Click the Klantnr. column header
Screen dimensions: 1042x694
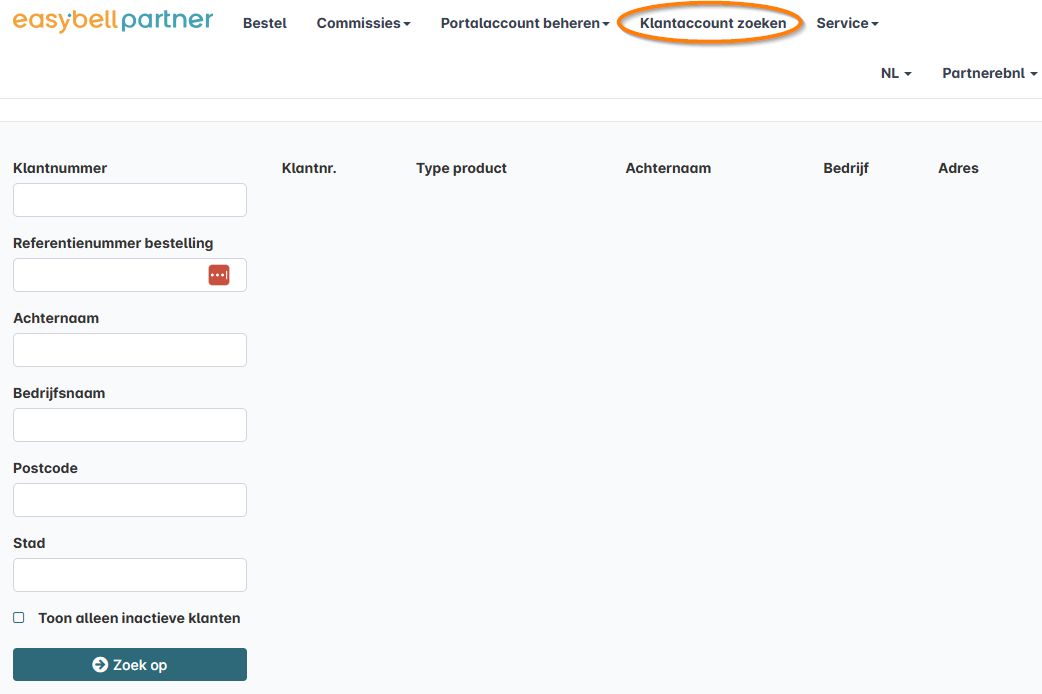[309, 168]
